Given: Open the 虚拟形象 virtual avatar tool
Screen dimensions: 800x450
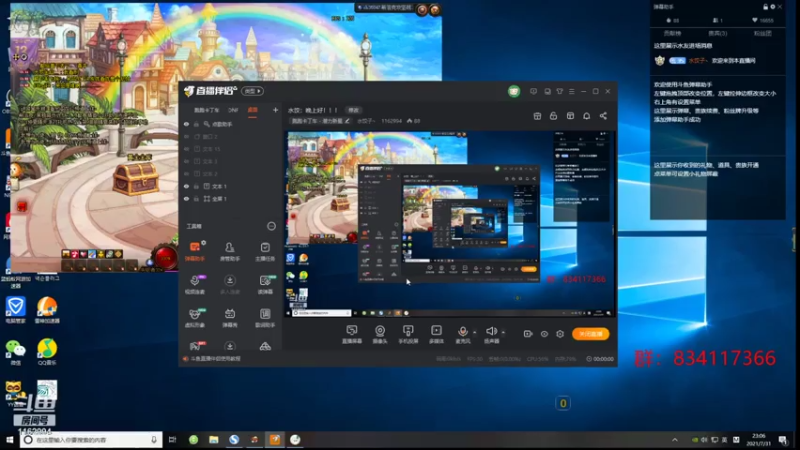Looking at the screenshot, I should pyautogui.click(x=194, y=317).
